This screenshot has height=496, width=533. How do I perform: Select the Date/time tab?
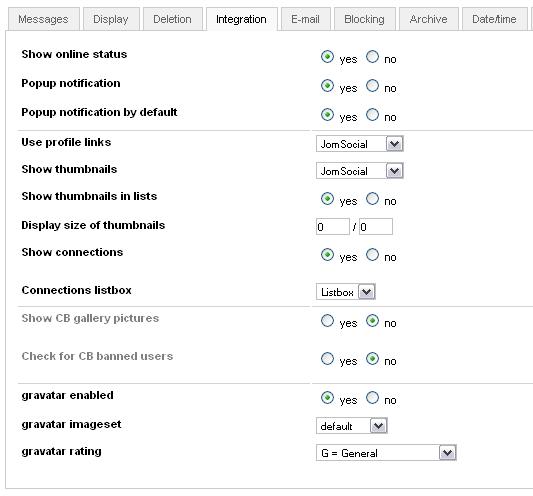point(494,19)
